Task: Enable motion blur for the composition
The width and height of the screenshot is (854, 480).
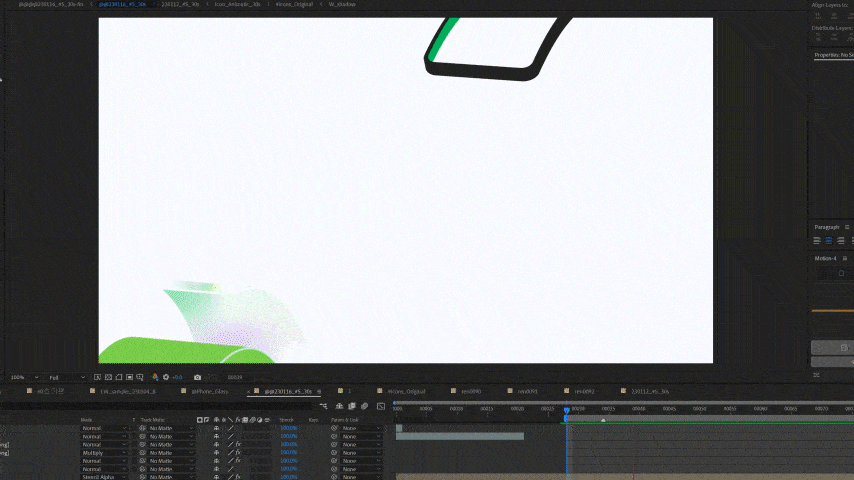Action: coord(364,406)
